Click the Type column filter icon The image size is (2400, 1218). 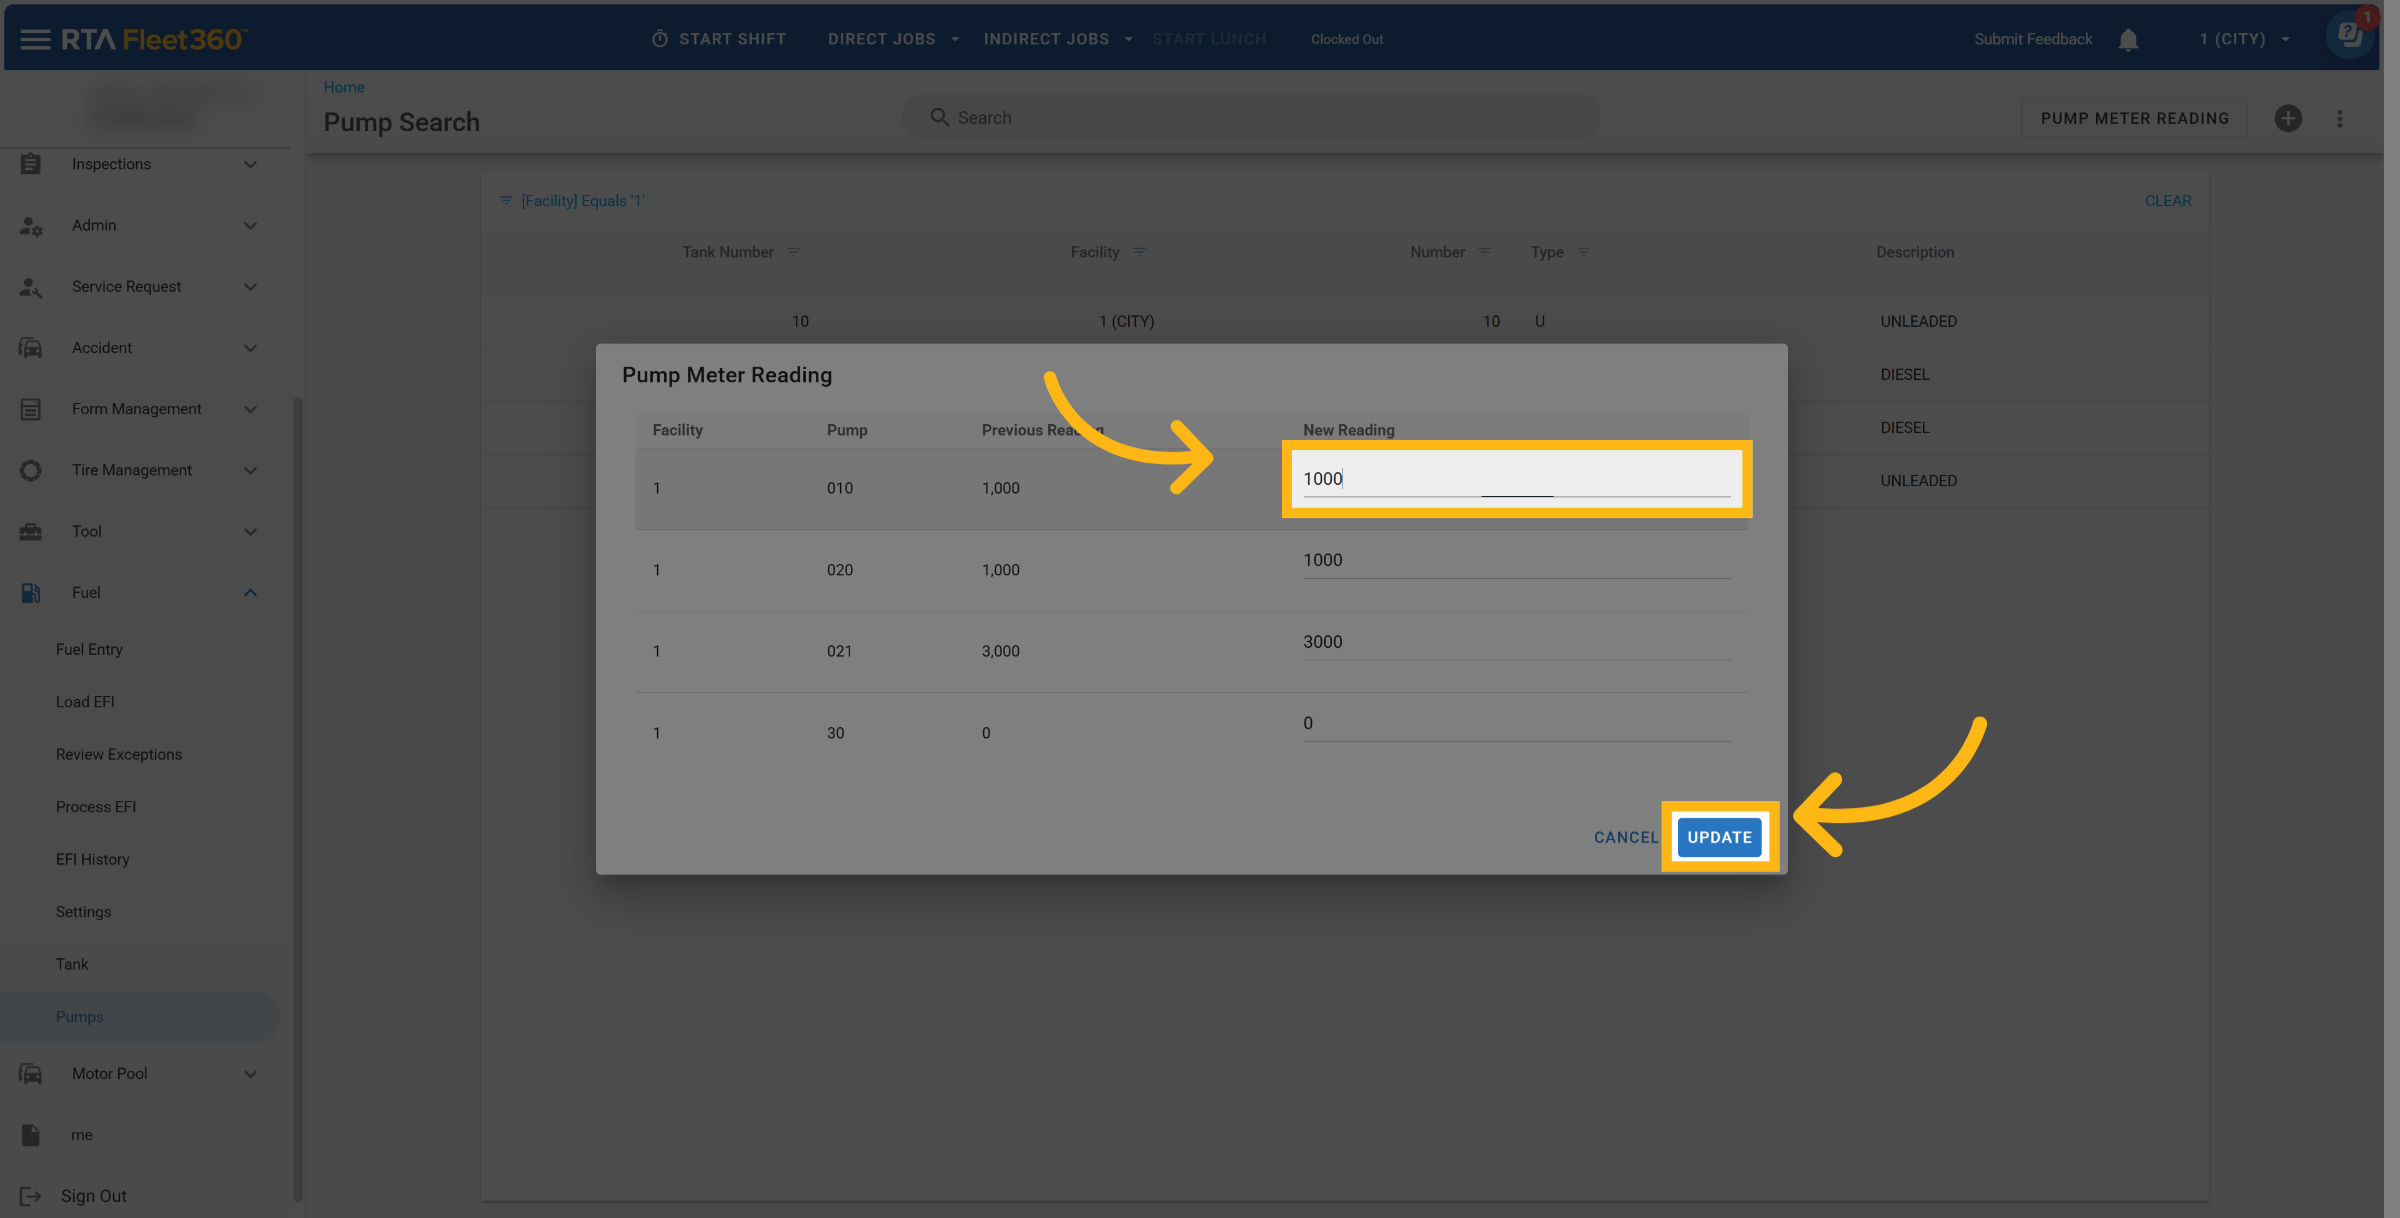point(1583,252)
